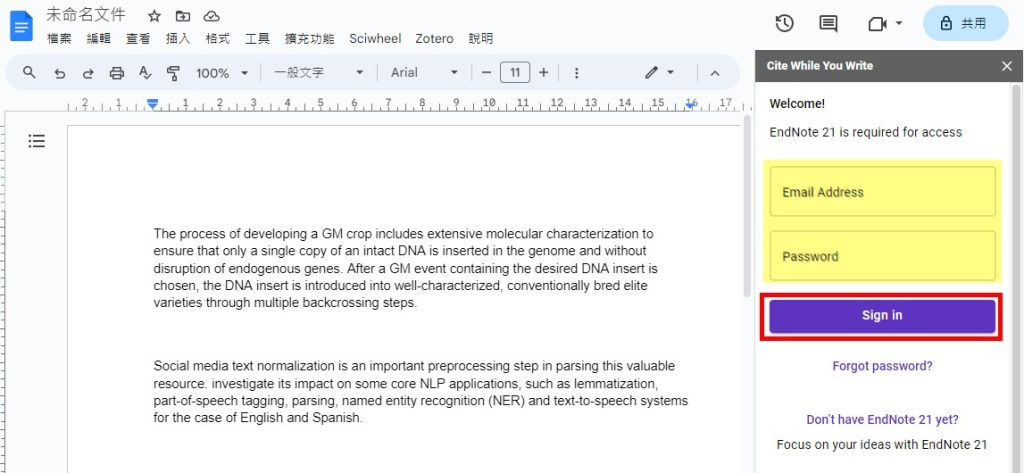The image size is (1024, 473).
Task: Check cloud save status icon
Action: (212, 16)
